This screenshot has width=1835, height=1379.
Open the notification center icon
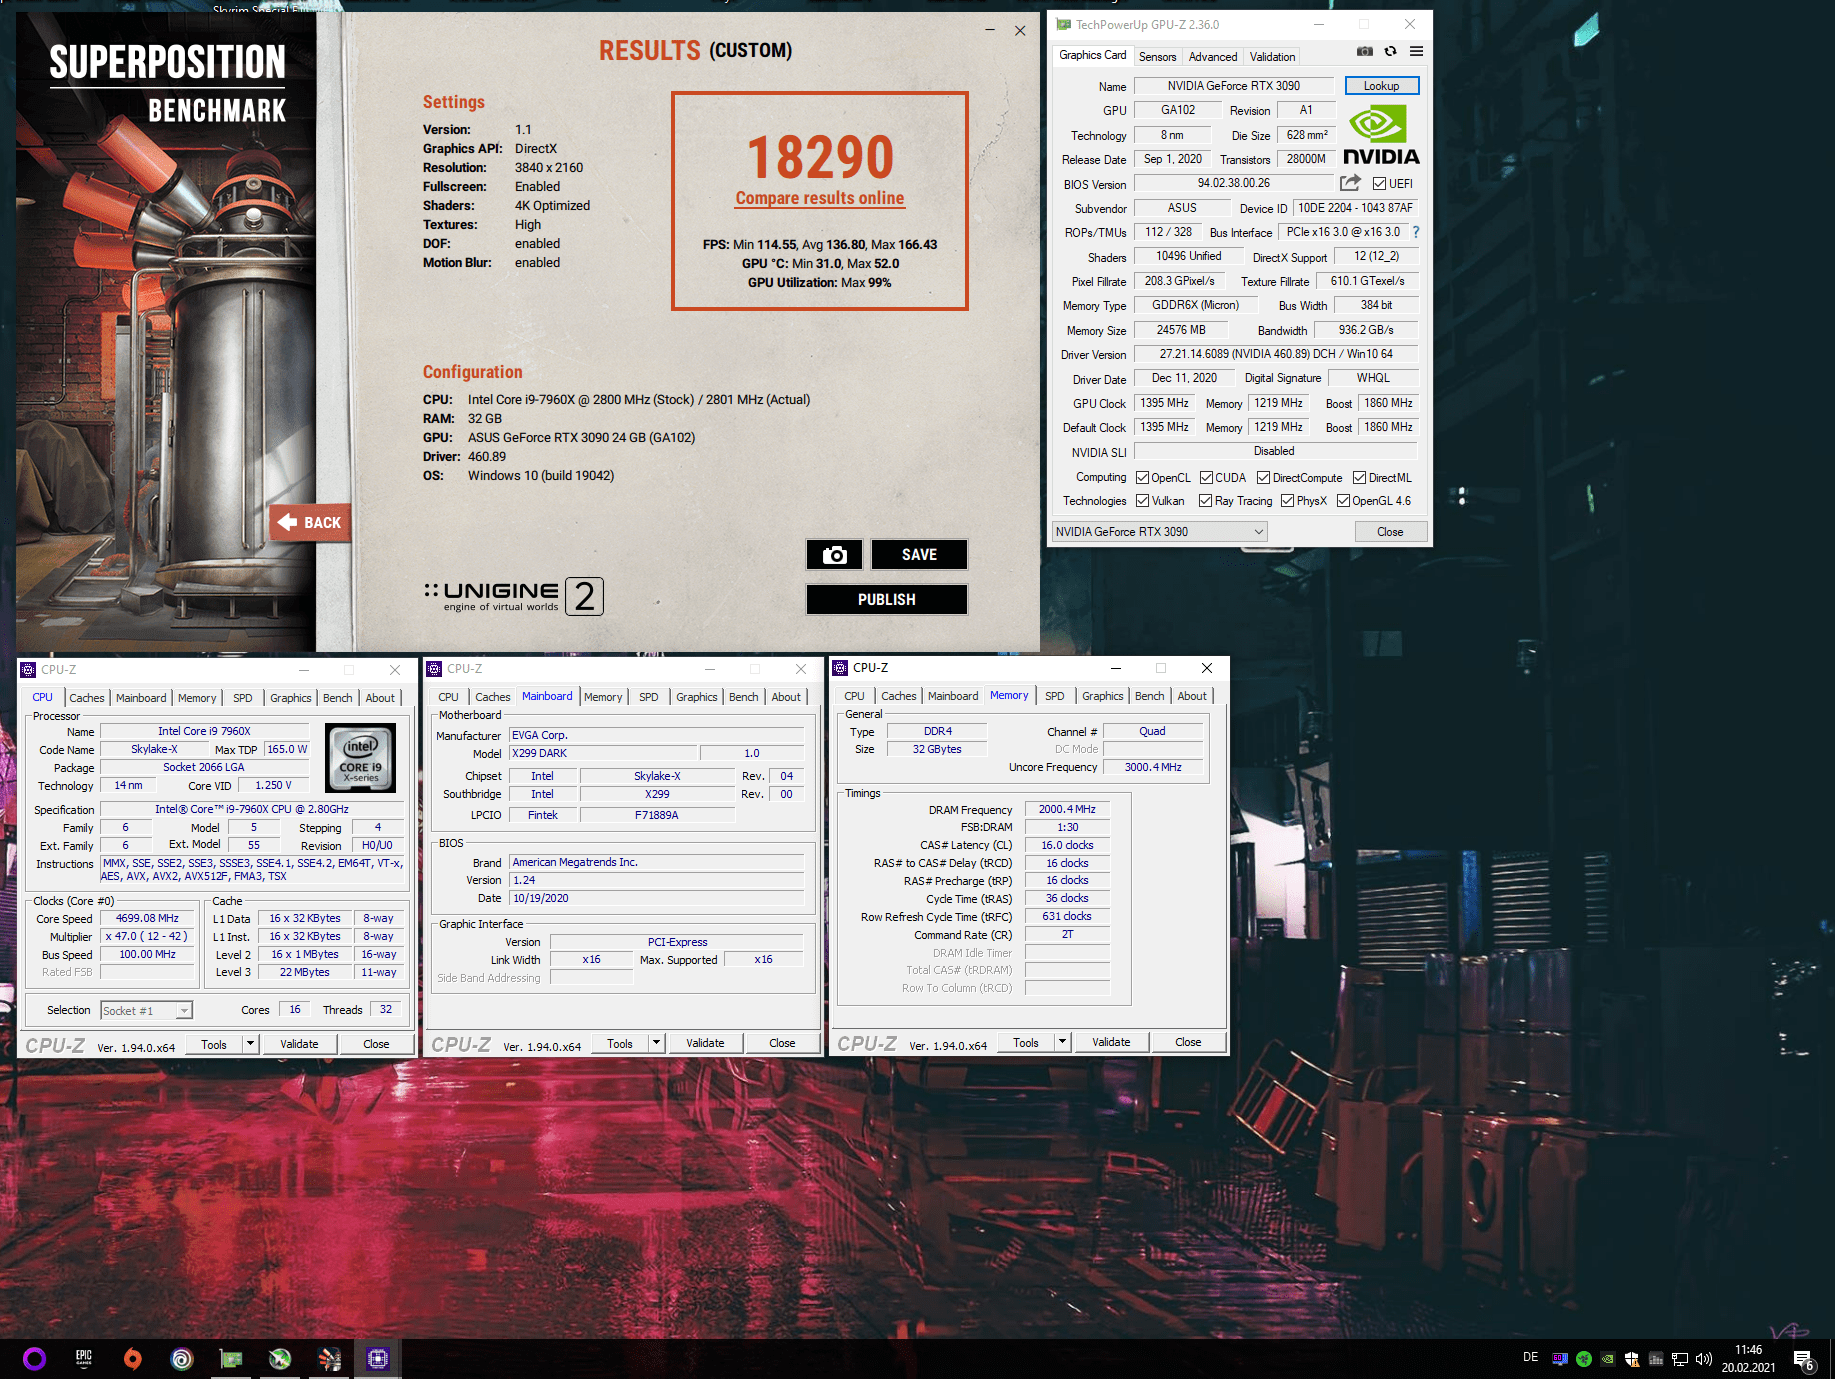pyautogui.click(x=1803, y=1359)
